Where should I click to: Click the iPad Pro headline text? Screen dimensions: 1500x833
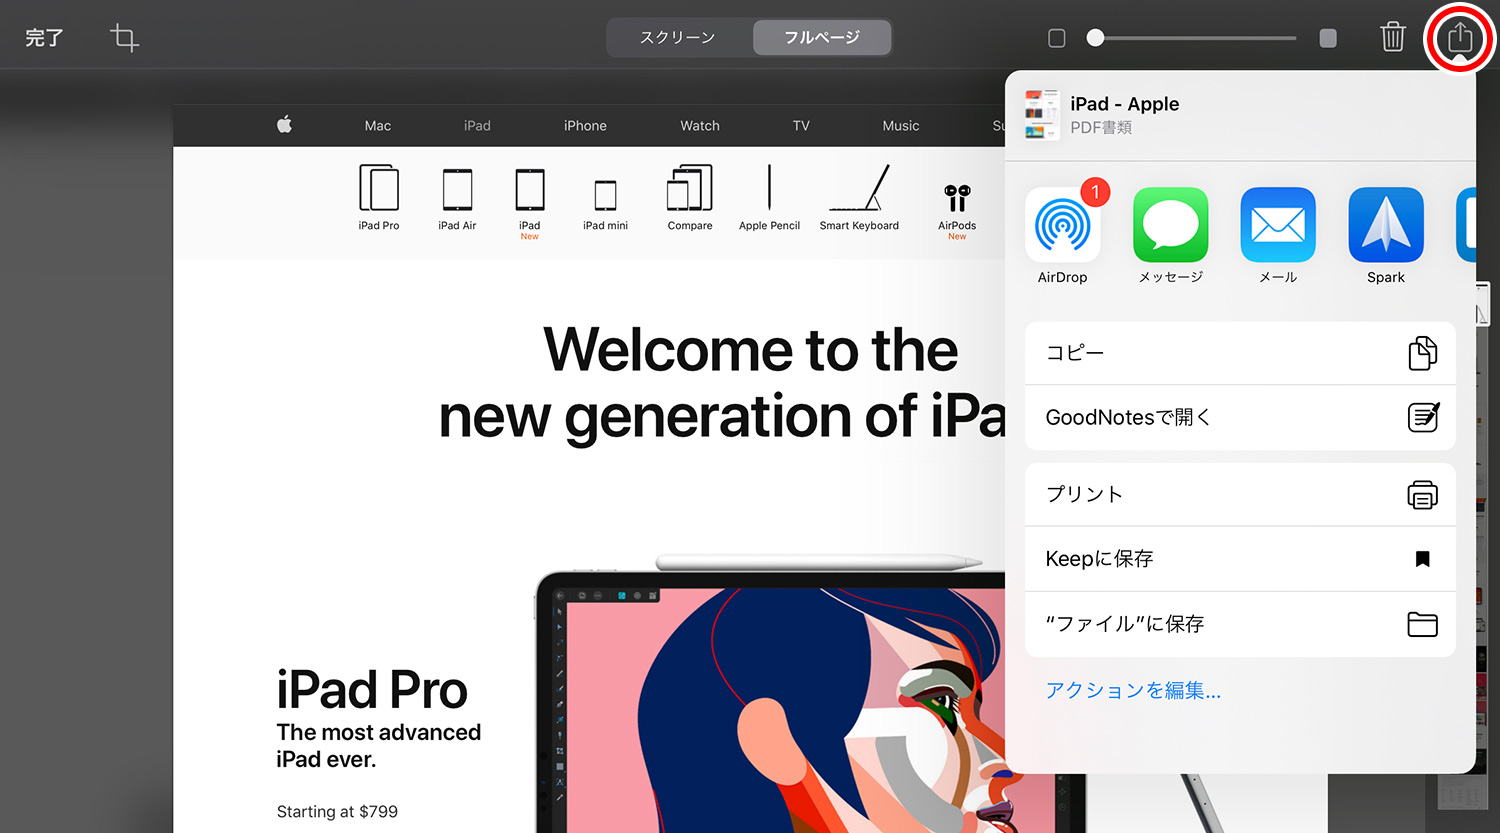pyautogui.click(x=372, y=690)
